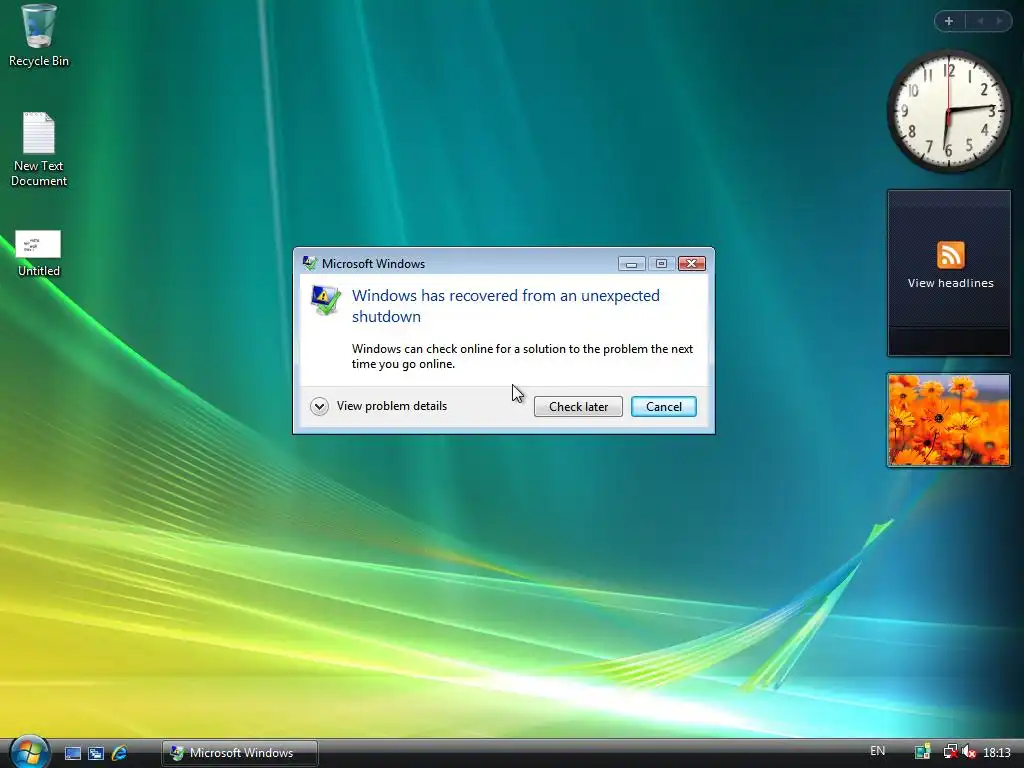Screen dimensions: 1024x768
Task: Minimize the Microsoft Windows dialog
Action: tap(632, 263)
